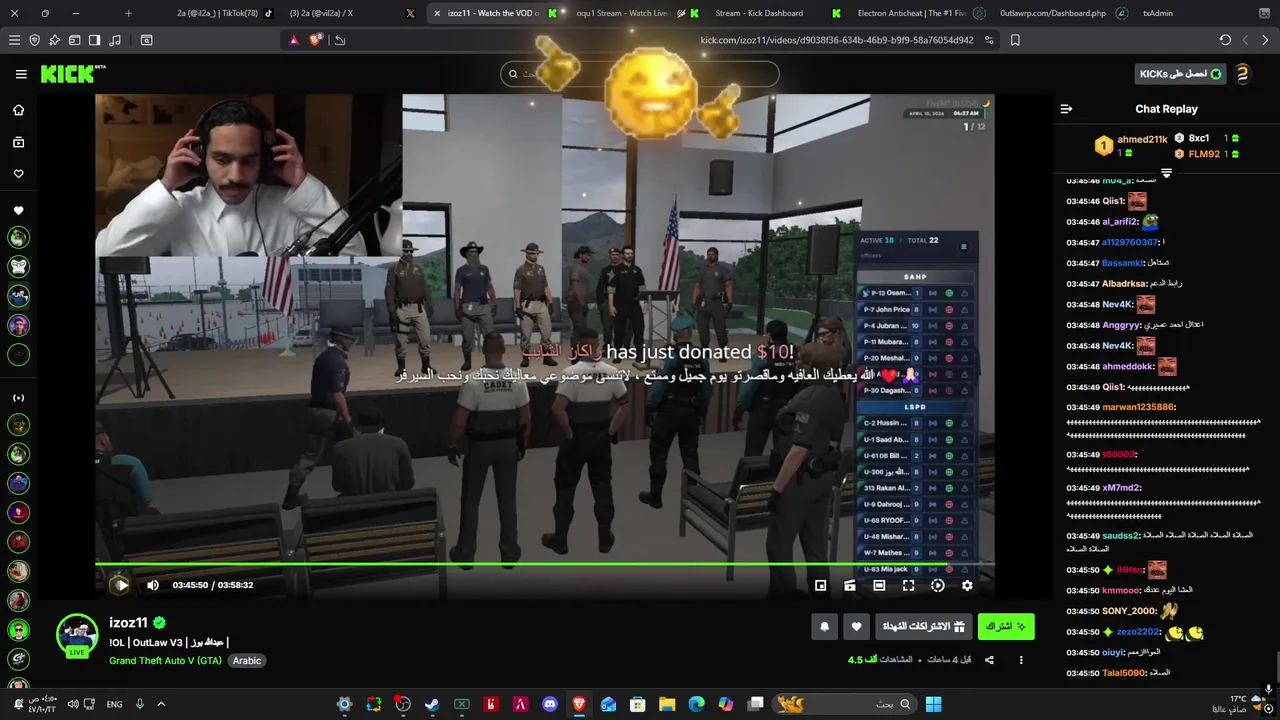
Task: Open Grand Theft Auto V category link
Action: pyautogui.click(x=165, y=661)
